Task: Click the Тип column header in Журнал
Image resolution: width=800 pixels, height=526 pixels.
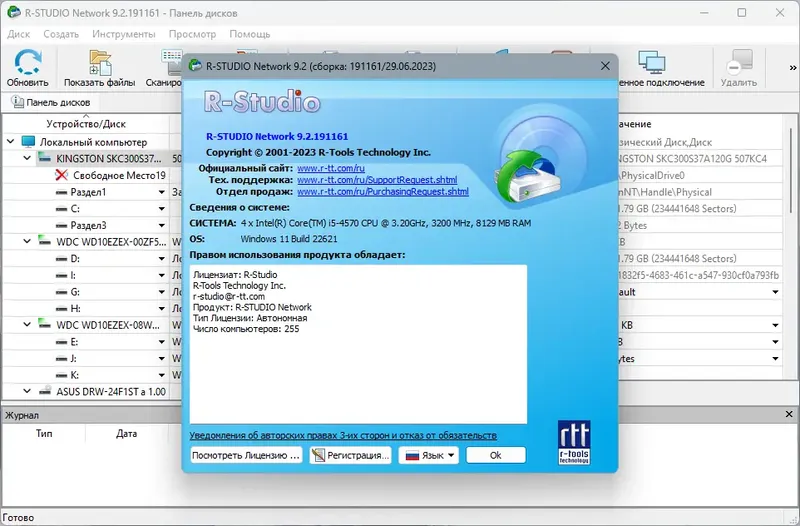Action: coord(44,434)
